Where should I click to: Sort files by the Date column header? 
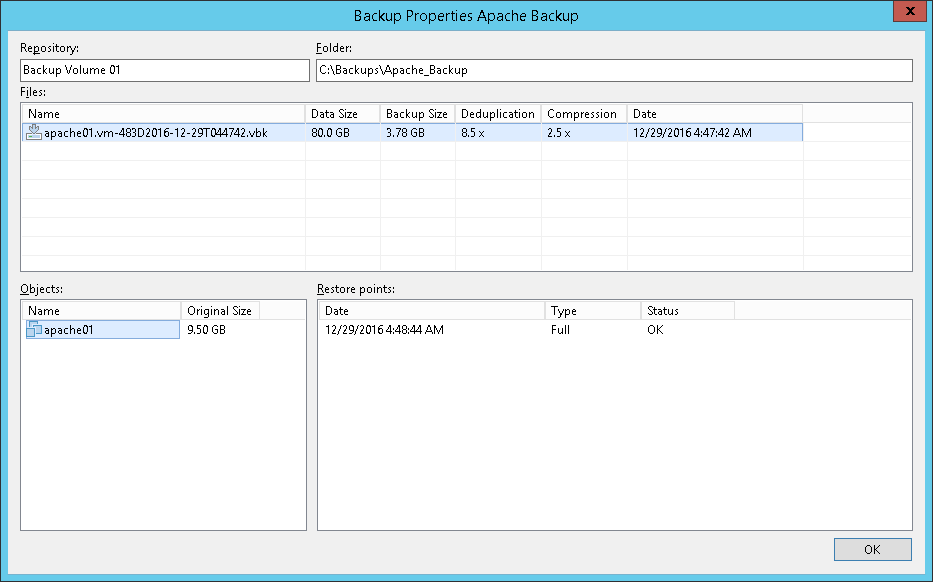714,114
